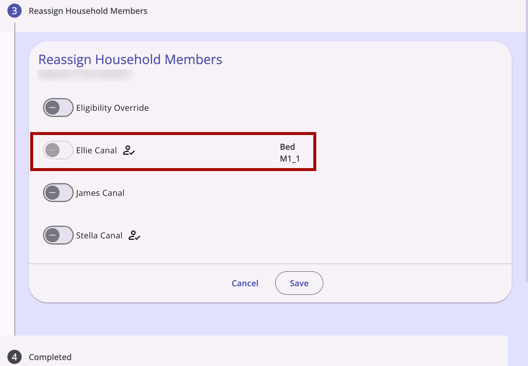The height and width of the screenshot is (366, 528).
Task: Click the person-check icon beside Ellie Canal
Action: coord(129,150)
